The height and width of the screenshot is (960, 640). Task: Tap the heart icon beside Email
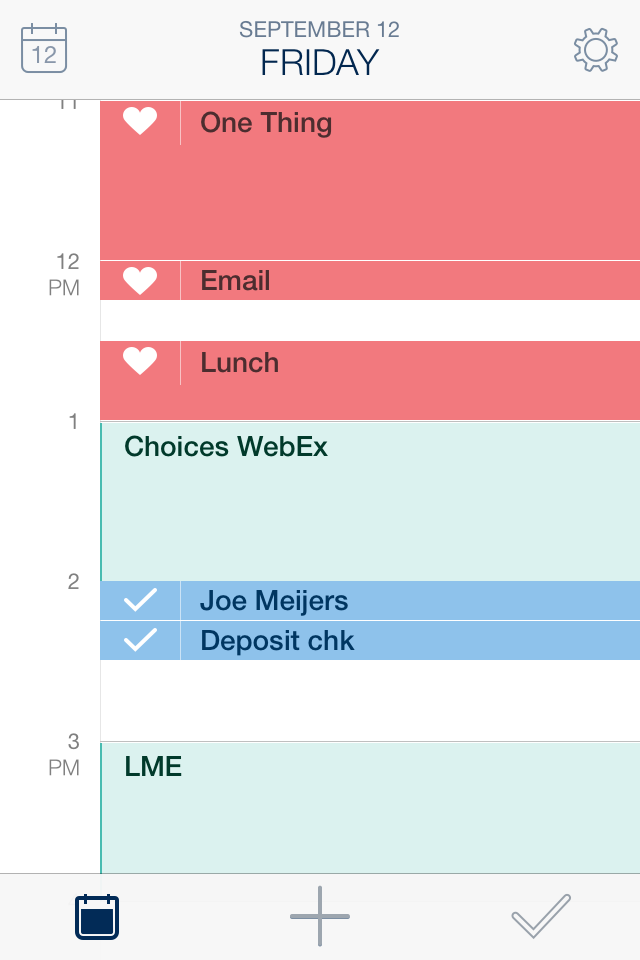[140, 281]
